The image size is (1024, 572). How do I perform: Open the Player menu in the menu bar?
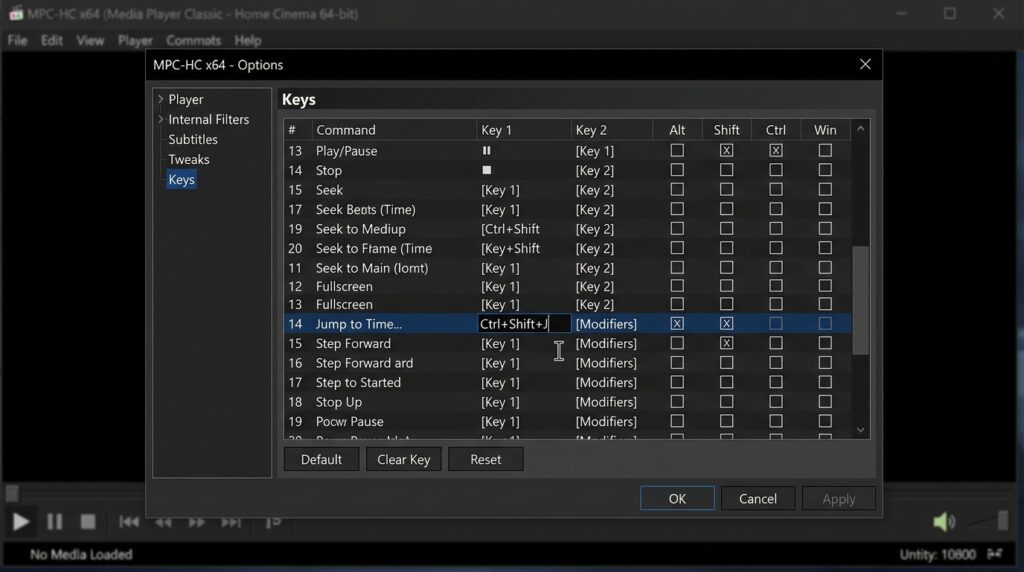coord(135,40)
